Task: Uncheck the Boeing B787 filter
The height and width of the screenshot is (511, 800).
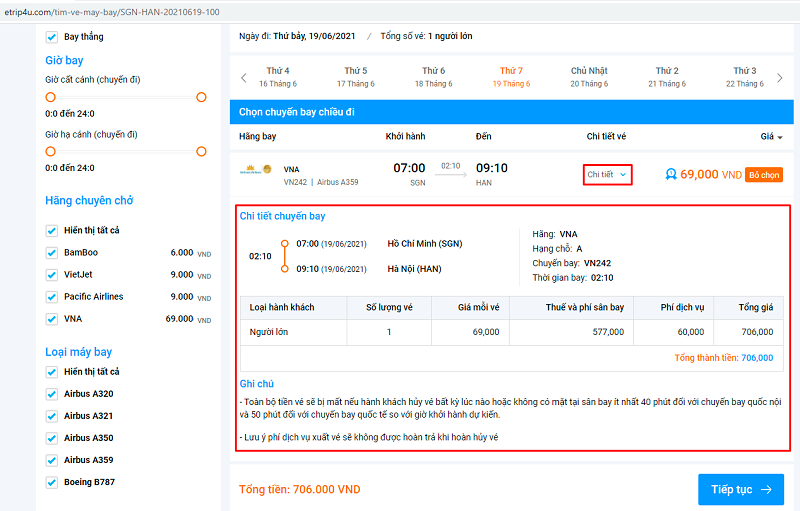Action: click(52, 482)
